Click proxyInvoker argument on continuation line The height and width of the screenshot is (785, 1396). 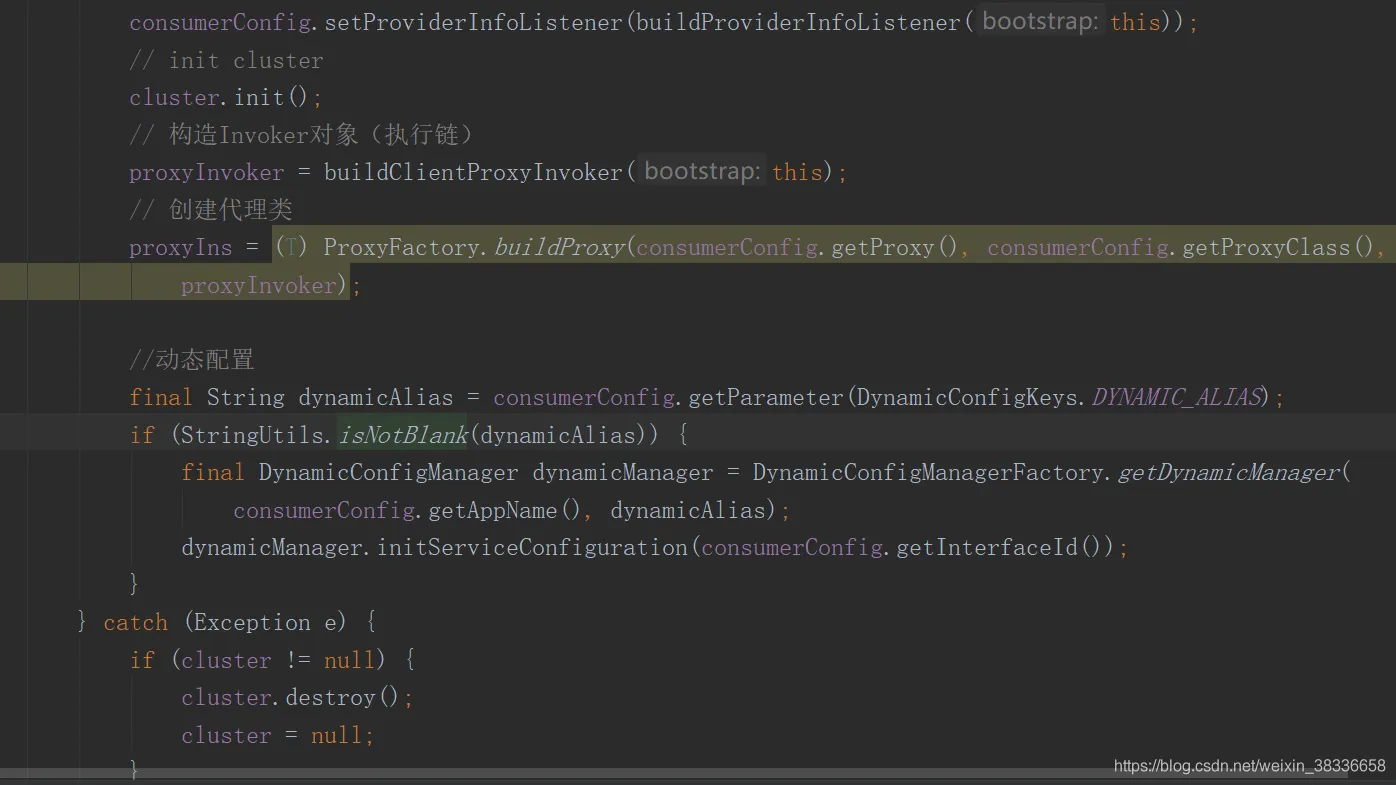click(x=258, y=285)
